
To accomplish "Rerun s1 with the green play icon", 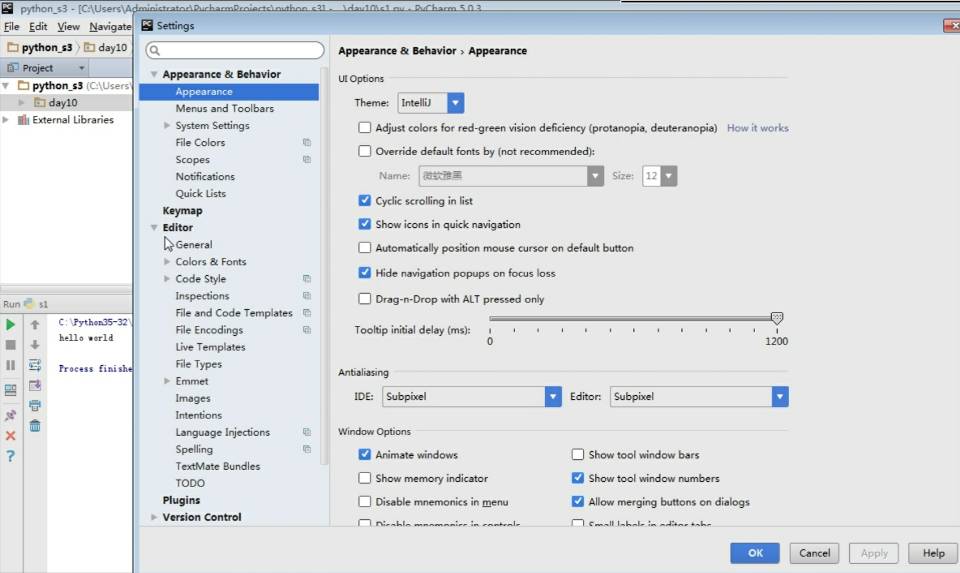I will coord(10,324).
